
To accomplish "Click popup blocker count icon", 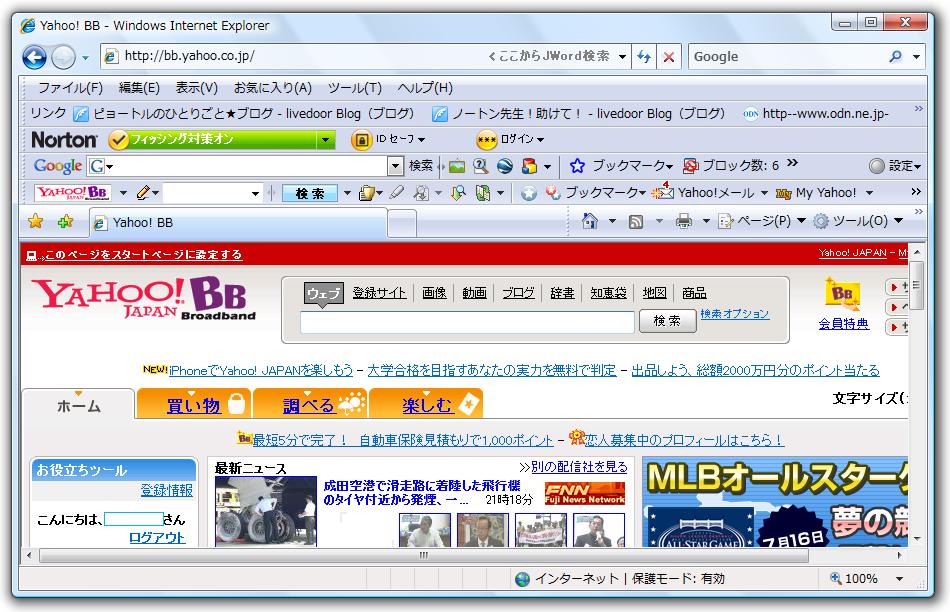I will 689,165.
